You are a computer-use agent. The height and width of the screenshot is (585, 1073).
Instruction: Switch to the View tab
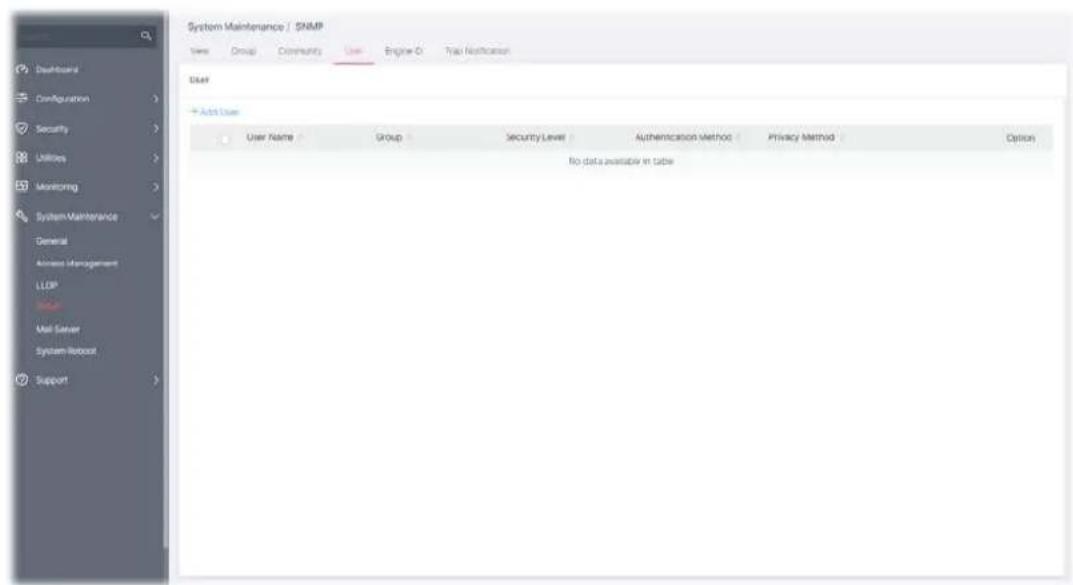[x=199, y=51]
